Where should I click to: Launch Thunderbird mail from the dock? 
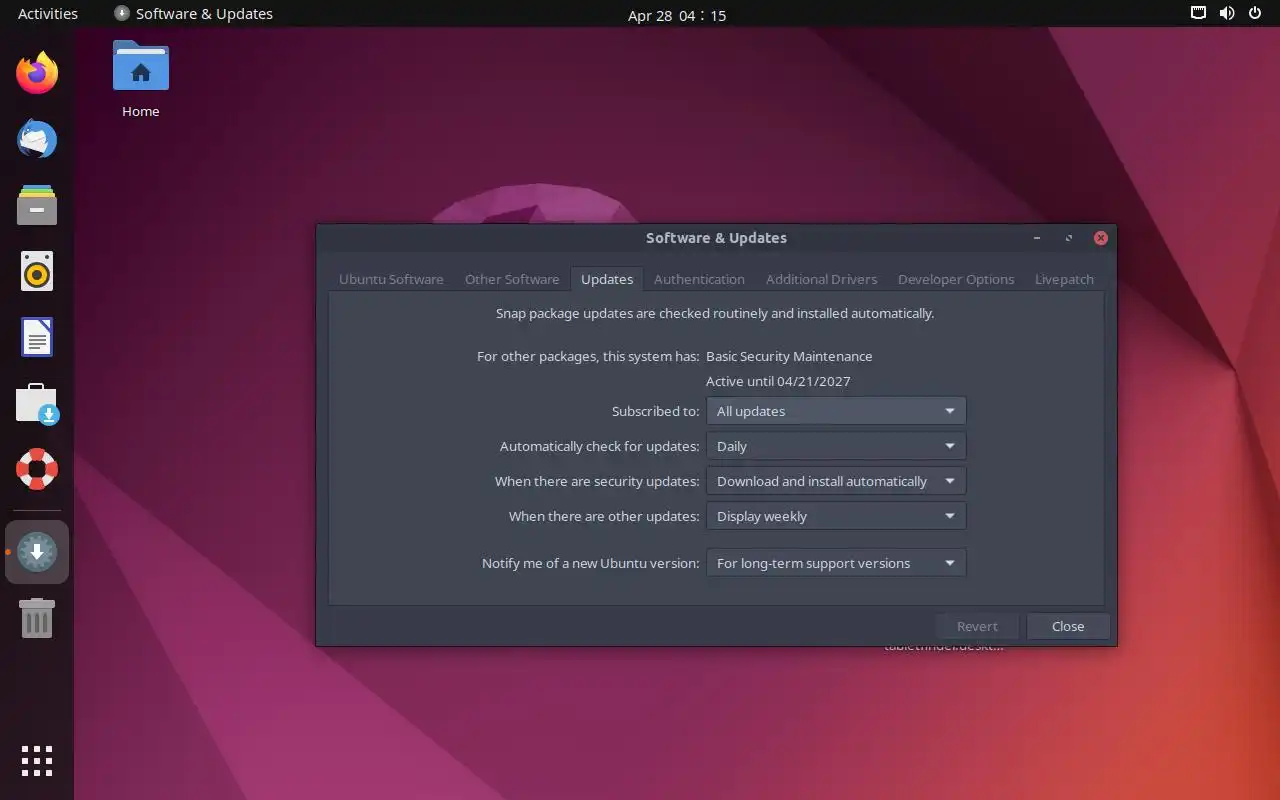pos(37,139)
